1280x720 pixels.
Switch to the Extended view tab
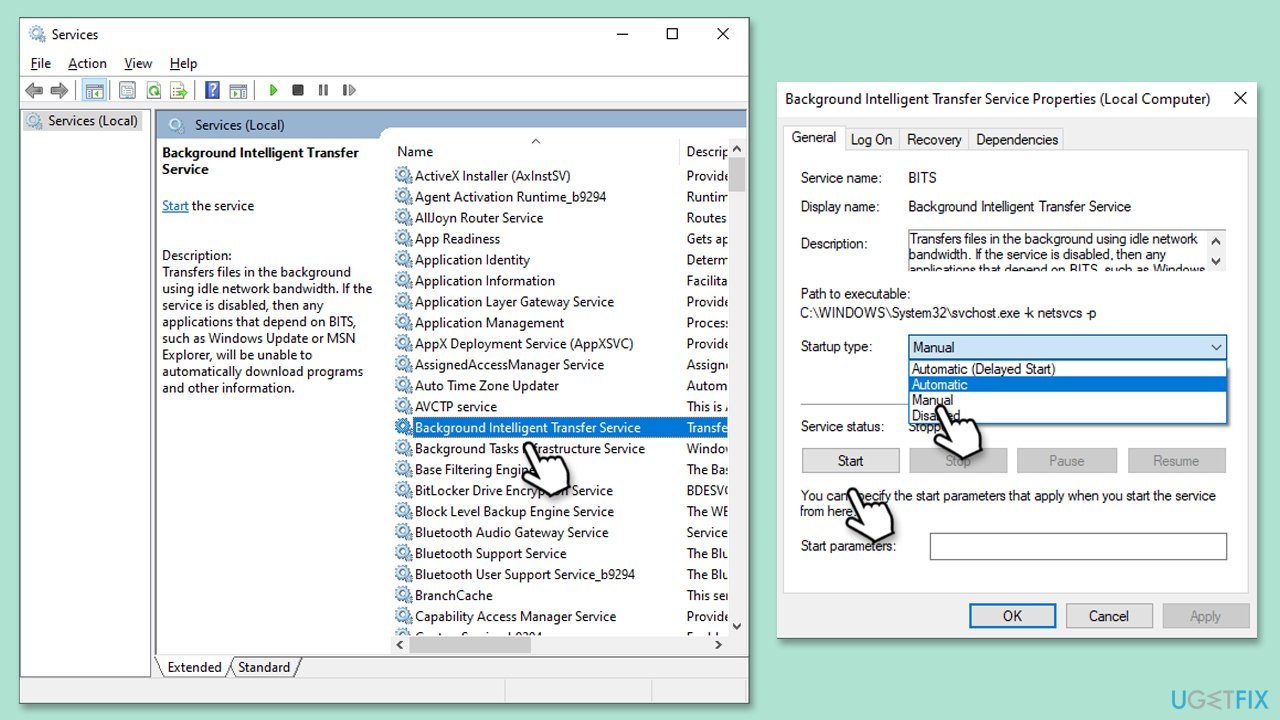(194, 667)
